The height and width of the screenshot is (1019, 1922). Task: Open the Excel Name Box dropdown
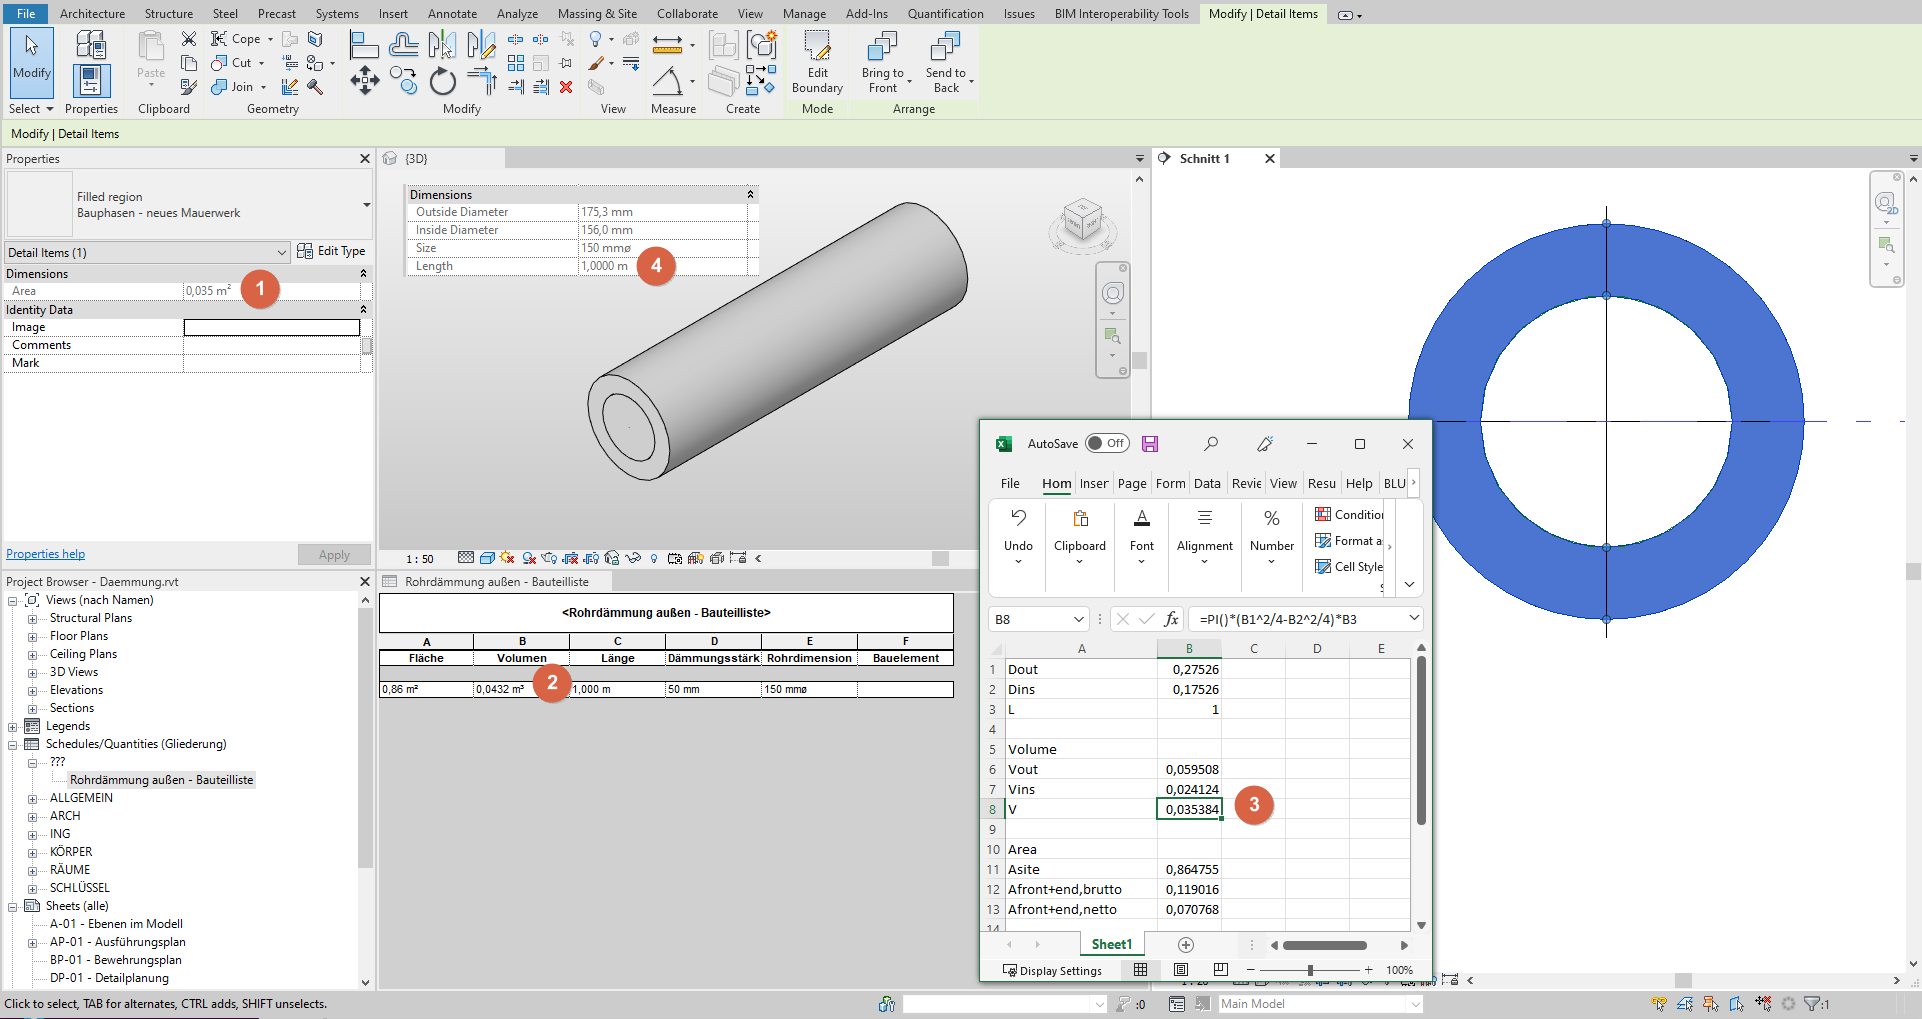pos(1078,619)
